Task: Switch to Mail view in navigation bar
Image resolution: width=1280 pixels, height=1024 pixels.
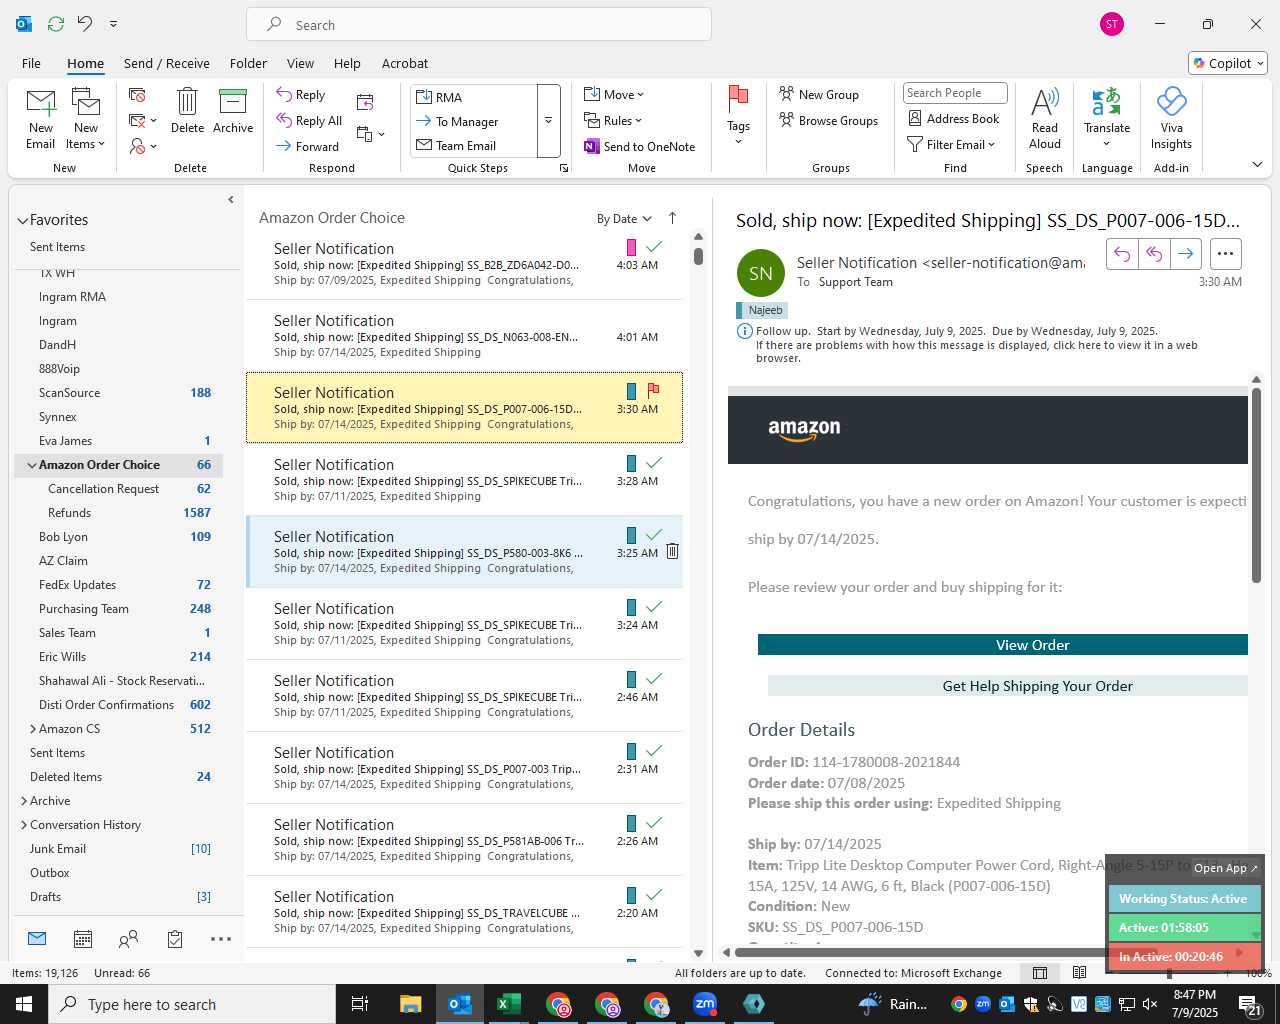Action: pos(37,939)
